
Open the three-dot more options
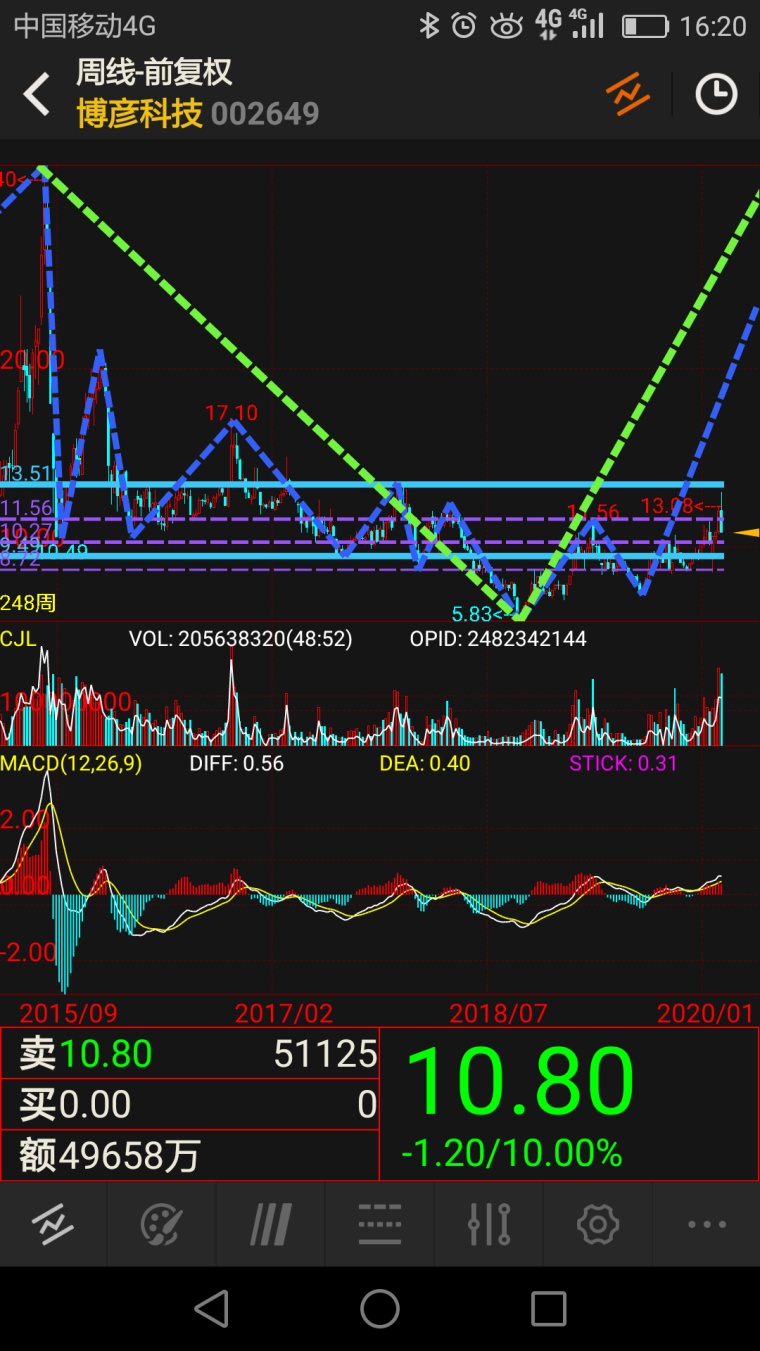(707, 1224)
